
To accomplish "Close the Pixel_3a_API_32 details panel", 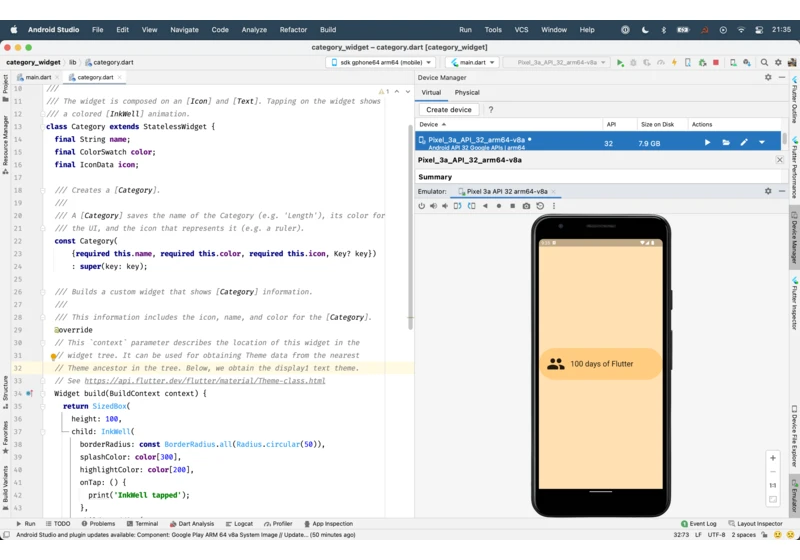I will pyautogui.click(x=780, y=160).
